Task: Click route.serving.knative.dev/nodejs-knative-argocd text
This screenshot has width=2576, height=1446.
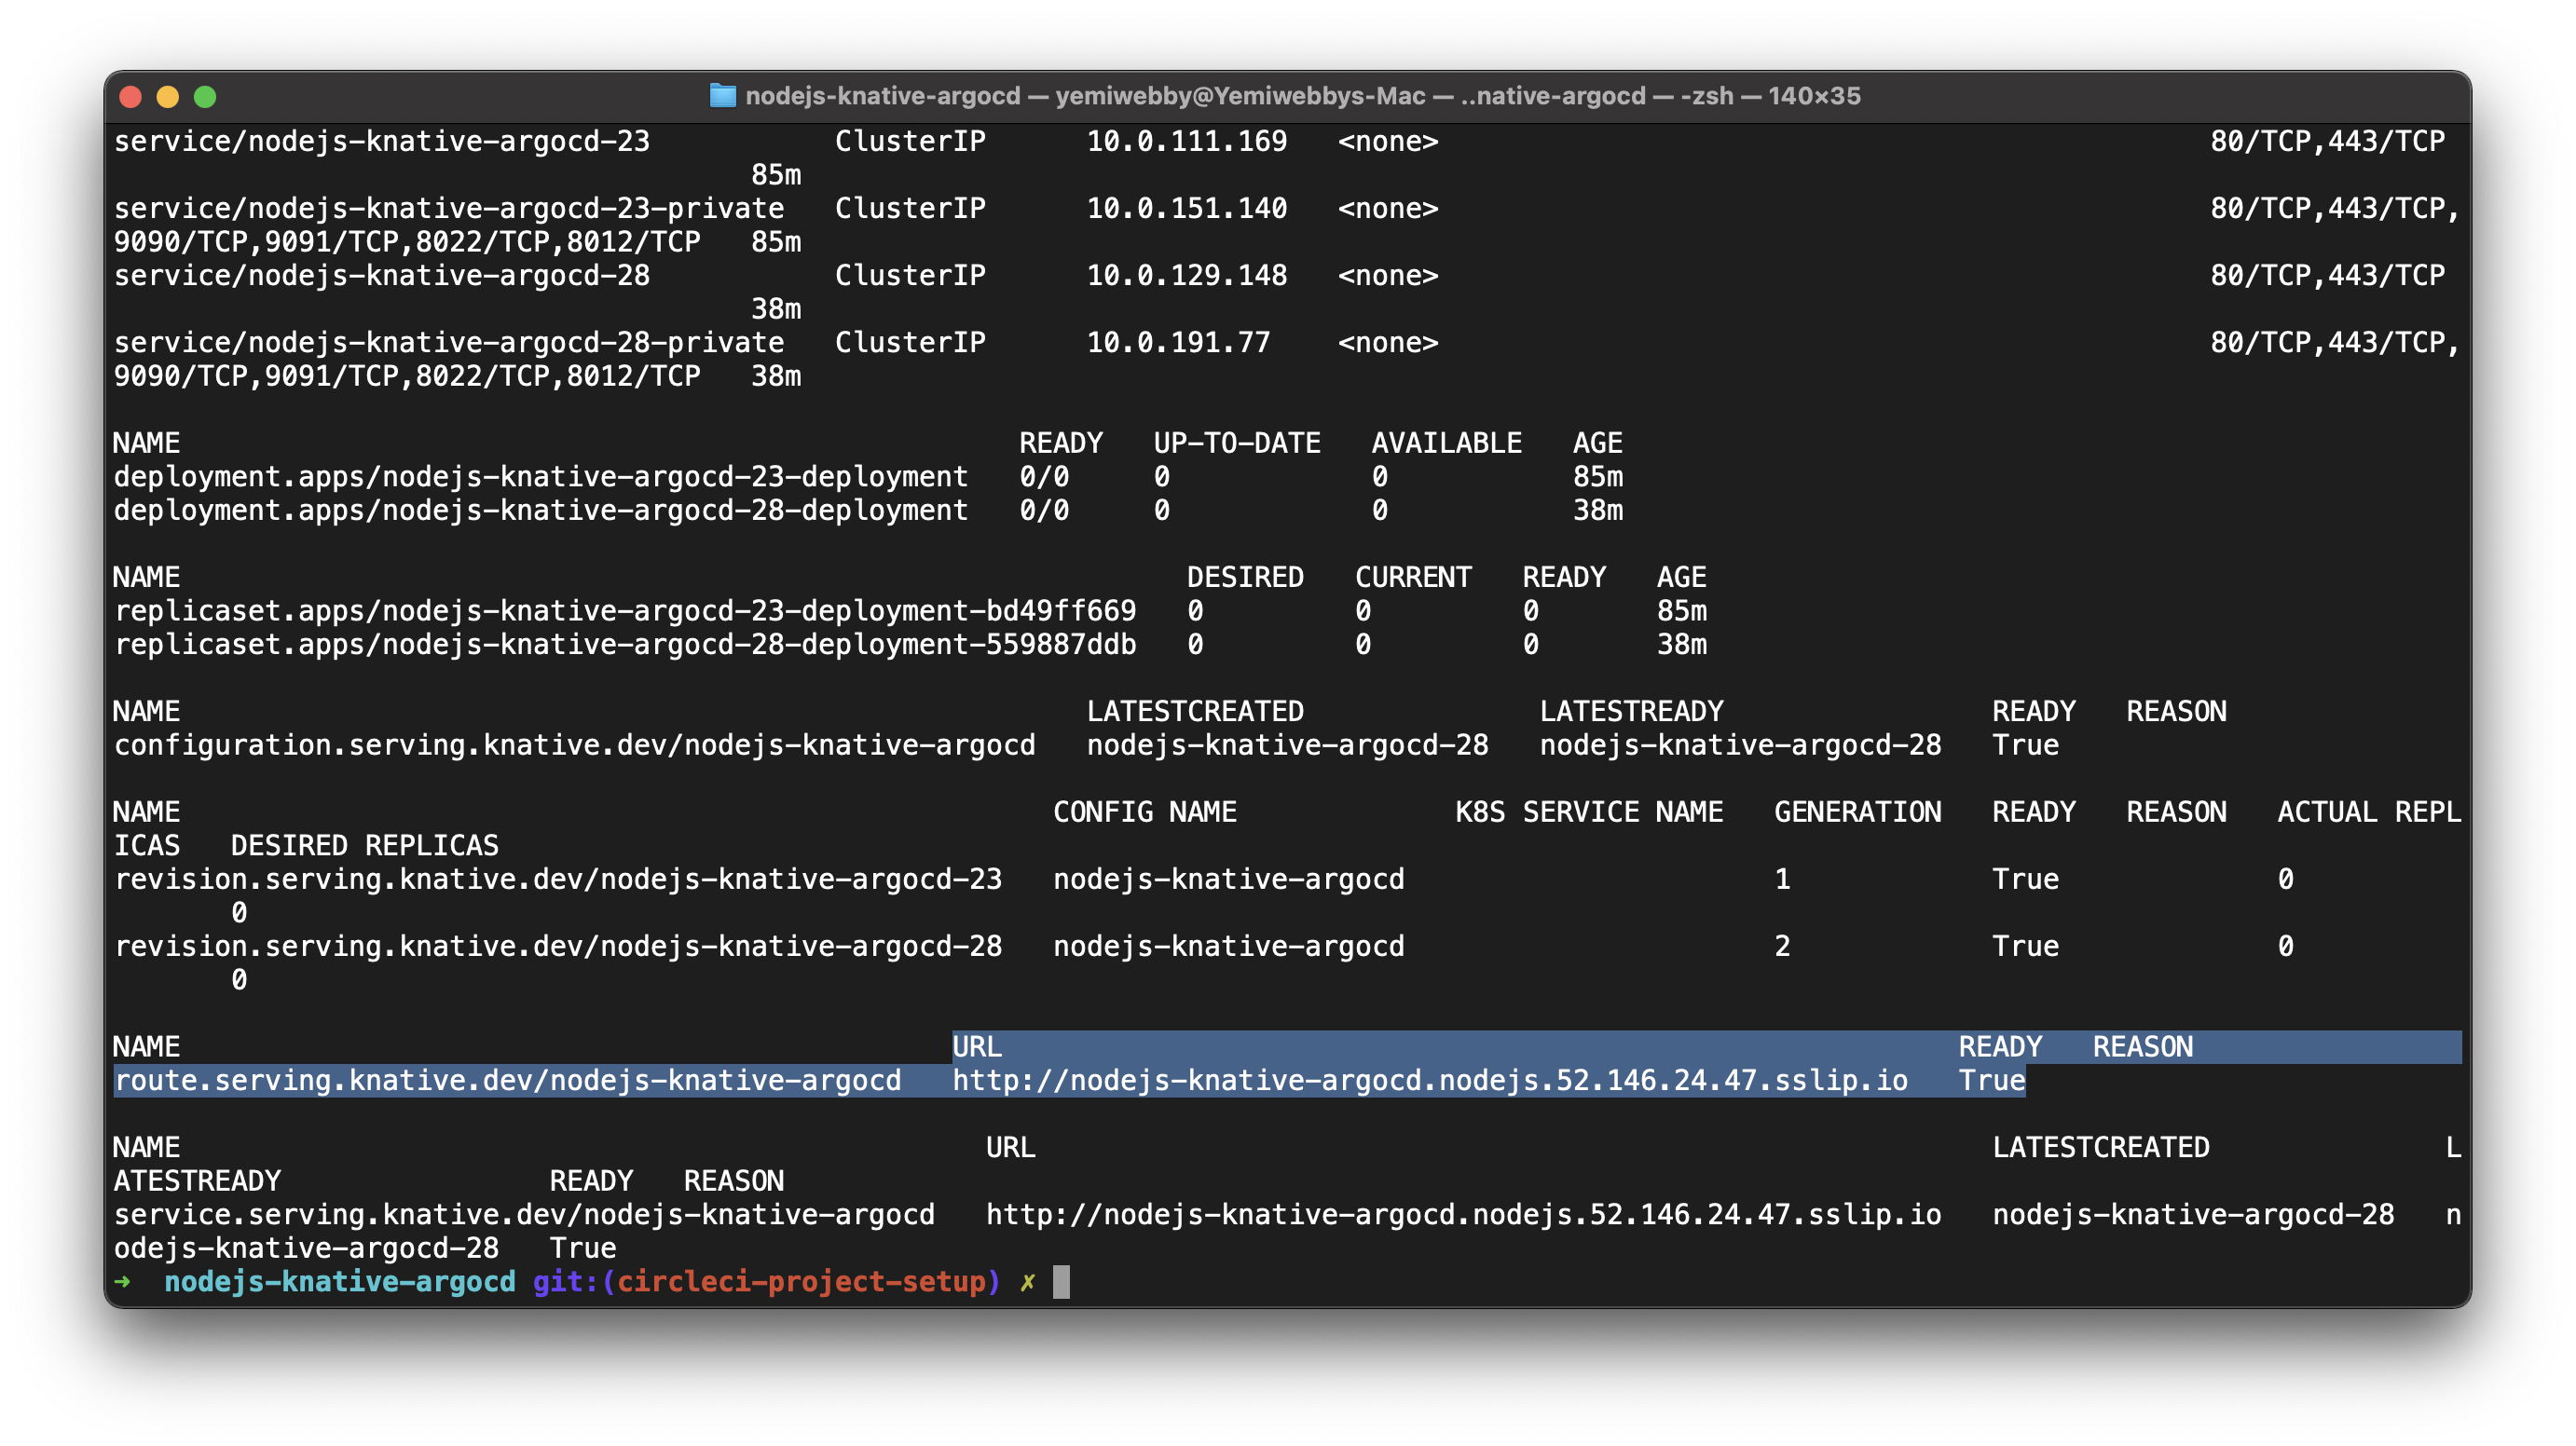Action: click(x=507, y=1081)
